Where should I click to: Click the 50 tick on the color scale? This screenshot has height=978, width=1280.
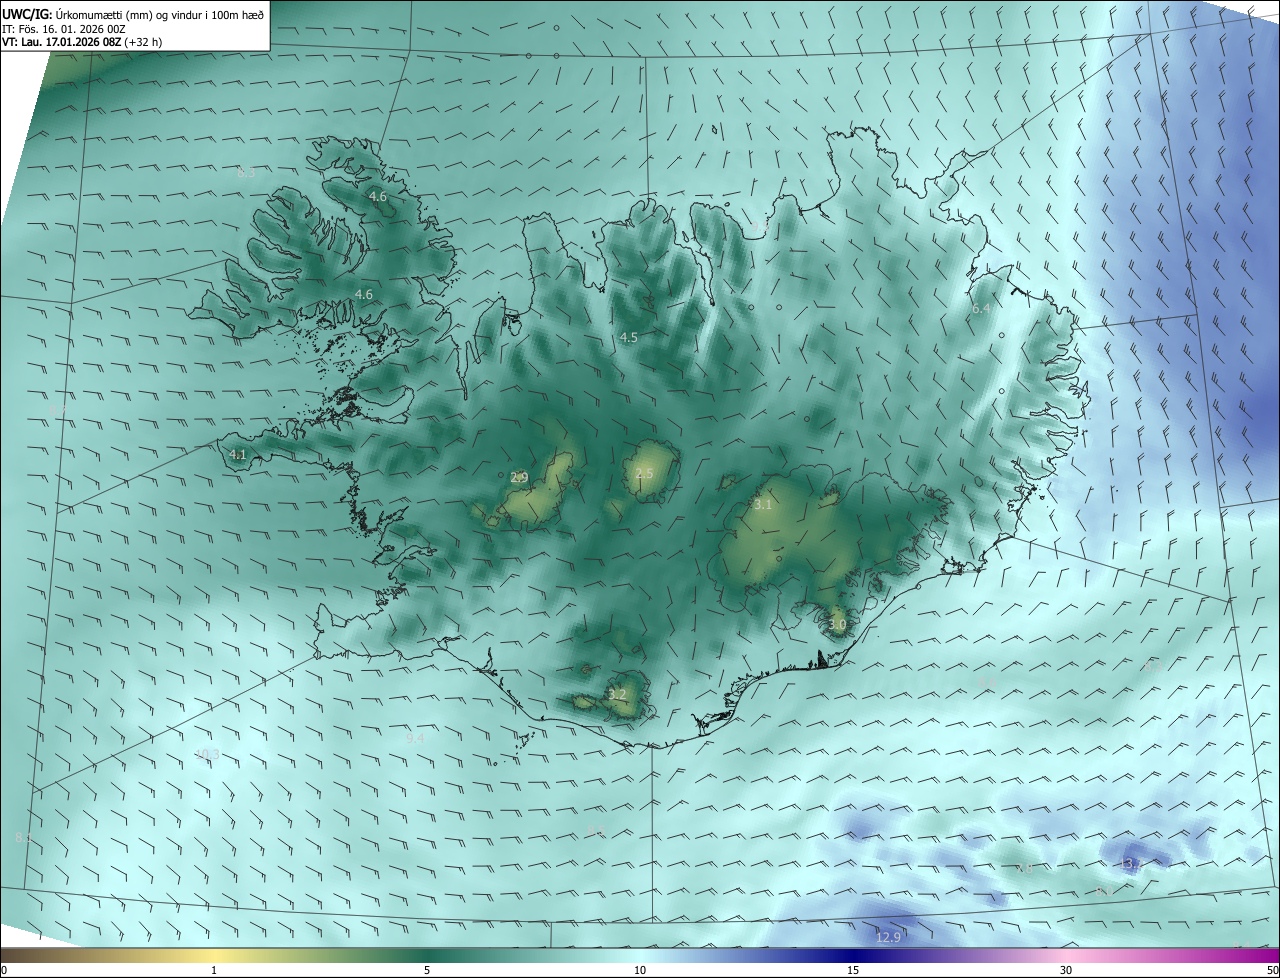(1272, 970)
